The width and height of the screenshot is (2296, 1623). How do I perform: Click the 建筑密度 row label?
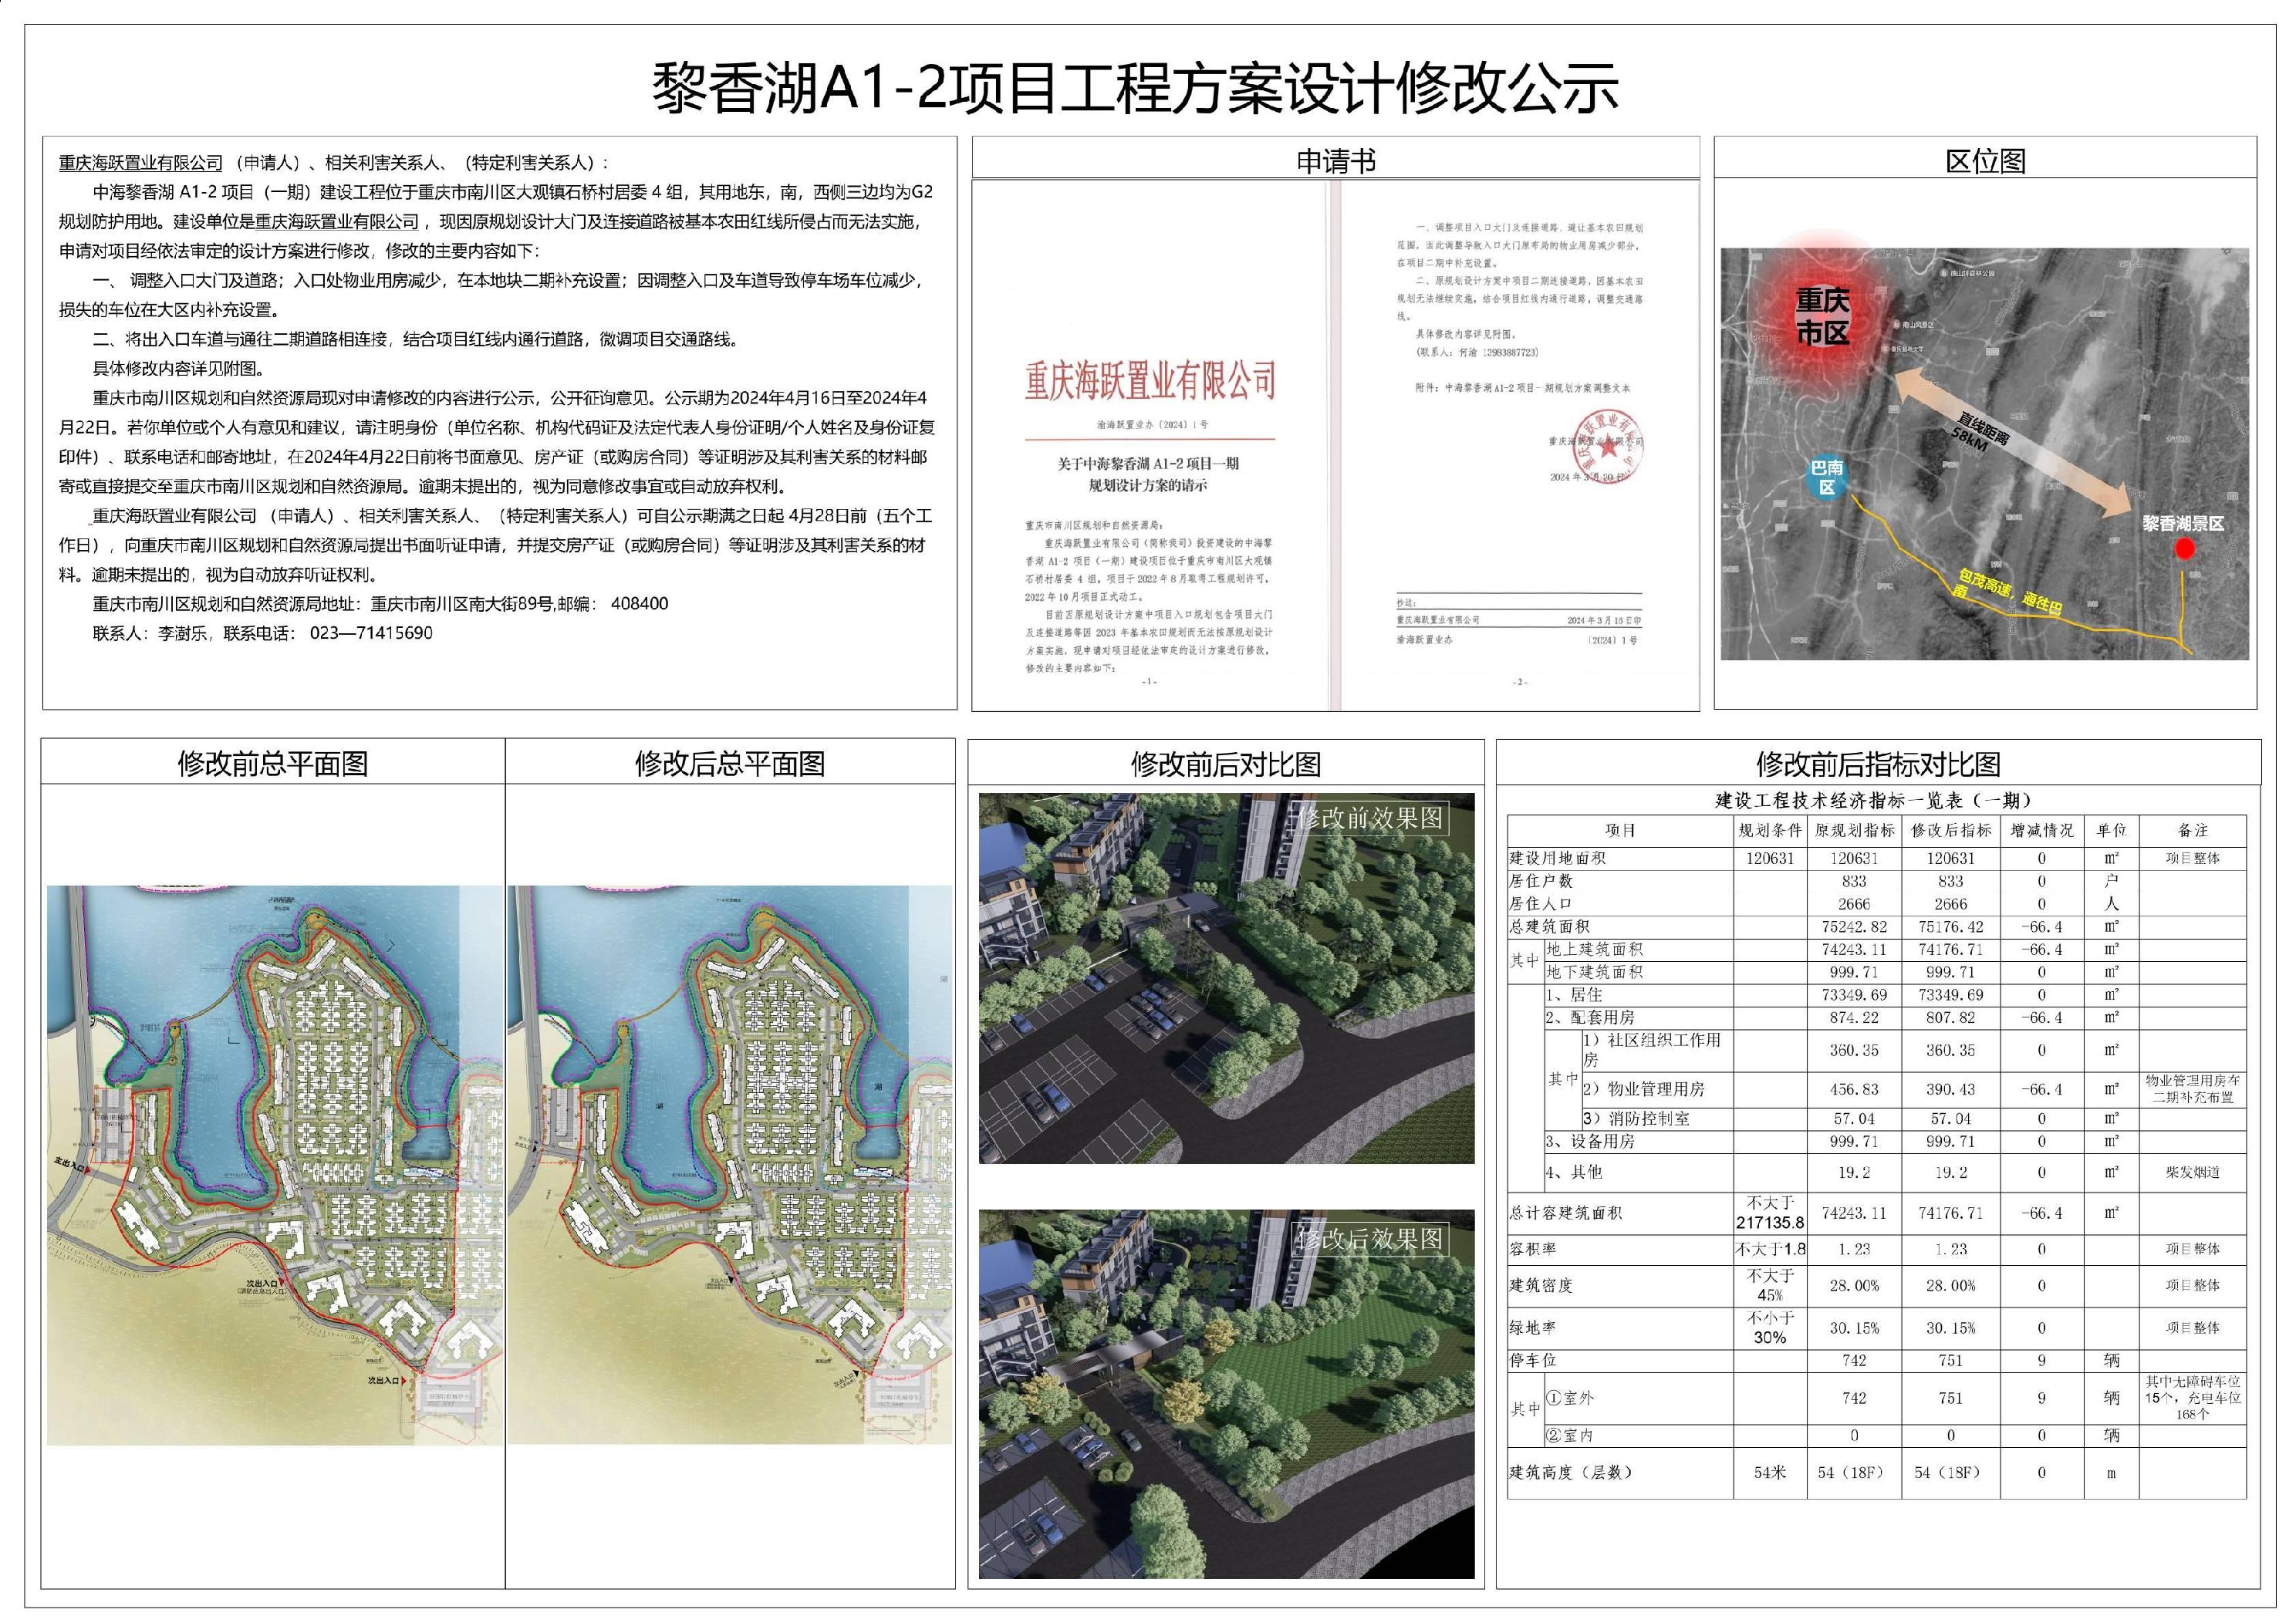tap(1541, 1286)
